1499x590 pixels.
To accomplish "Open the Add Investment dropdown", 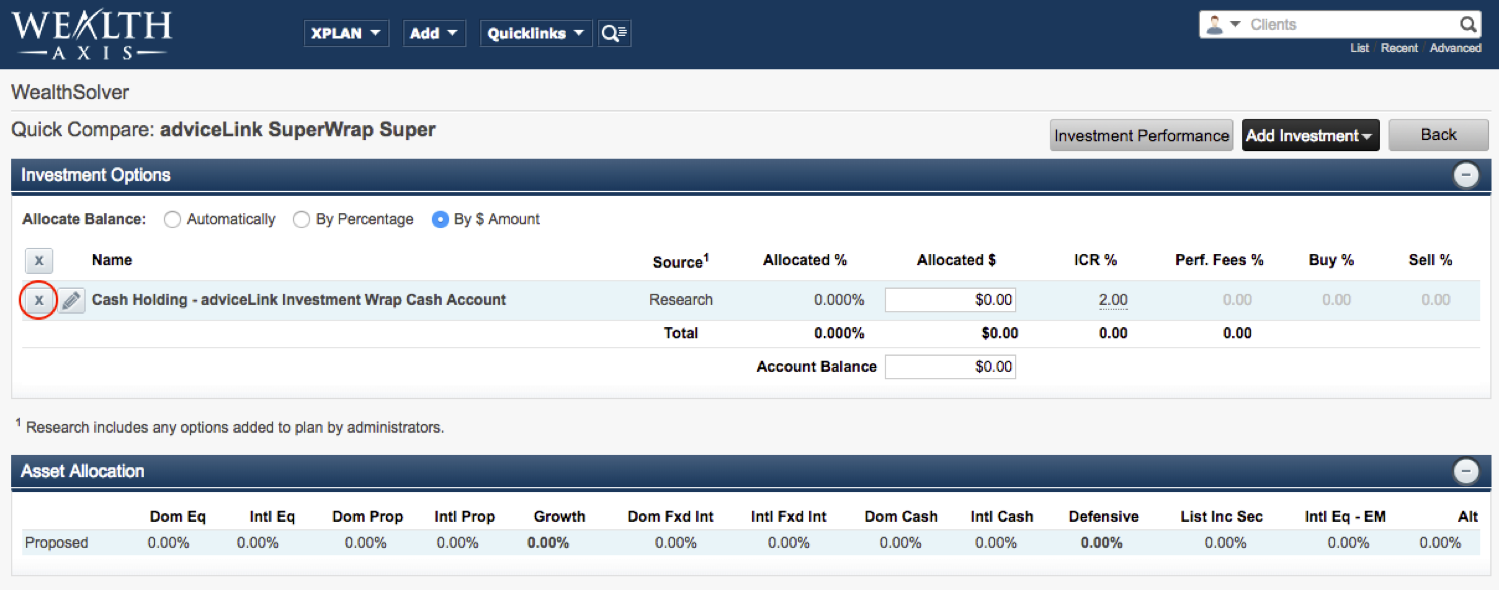I will [1310, 136].
